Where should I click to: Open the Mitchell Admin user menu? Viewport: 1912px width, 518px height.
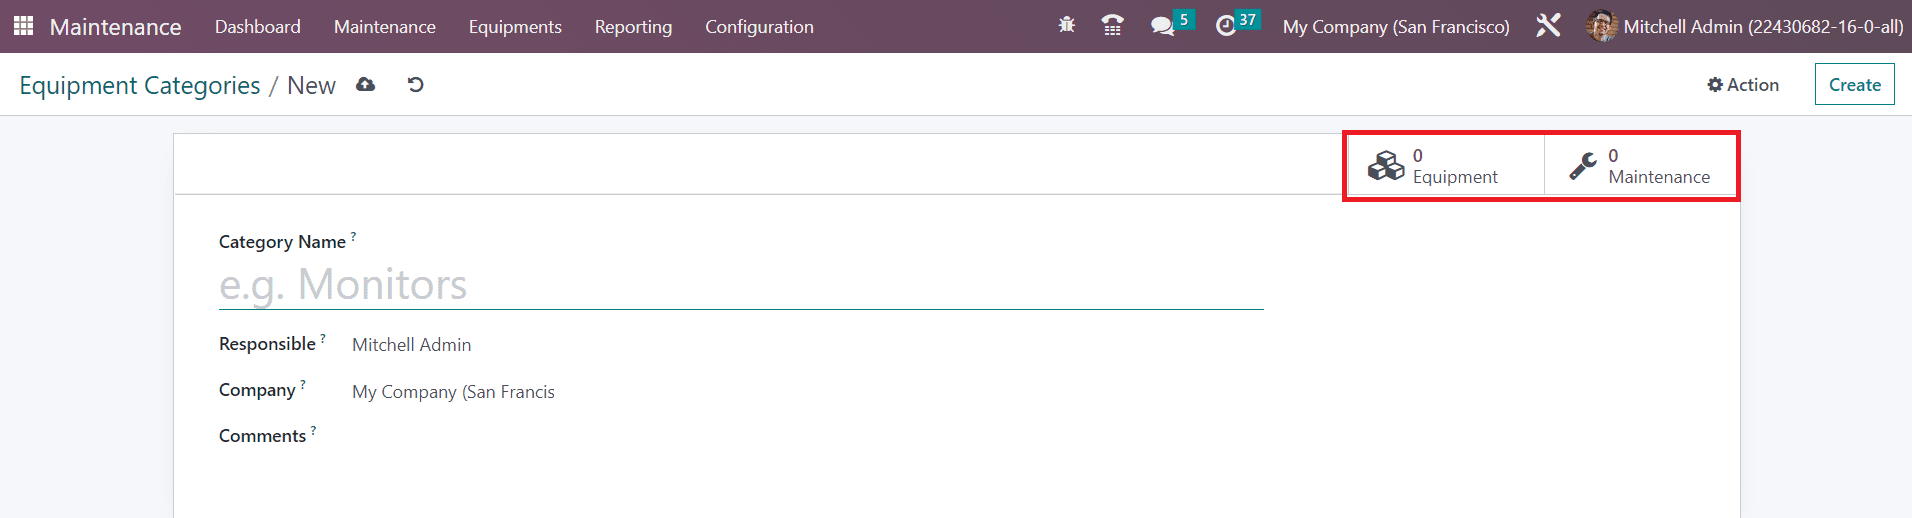click(1744, 26)
